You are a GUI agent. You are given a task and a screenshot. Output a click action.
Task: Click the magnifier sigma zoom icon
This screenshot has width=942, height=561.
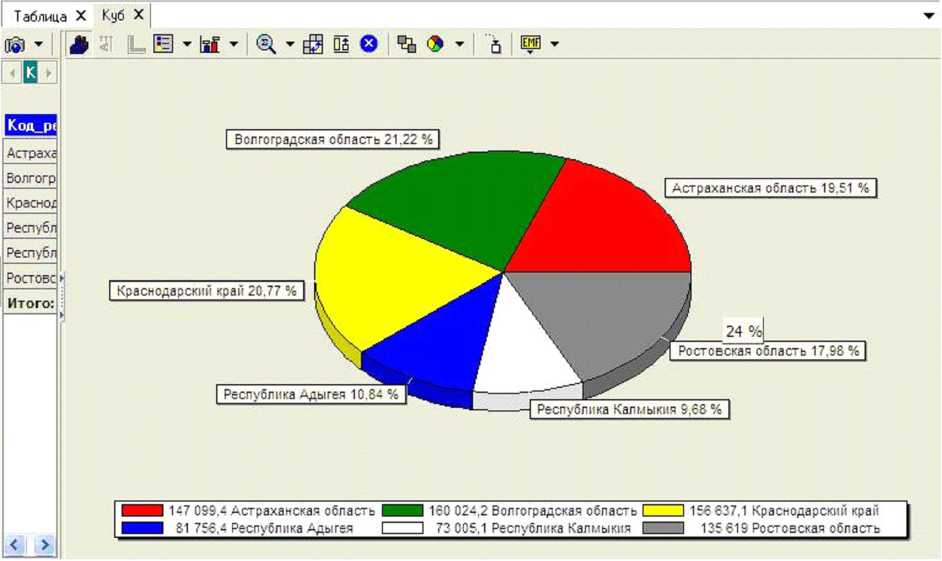point(266,44)
